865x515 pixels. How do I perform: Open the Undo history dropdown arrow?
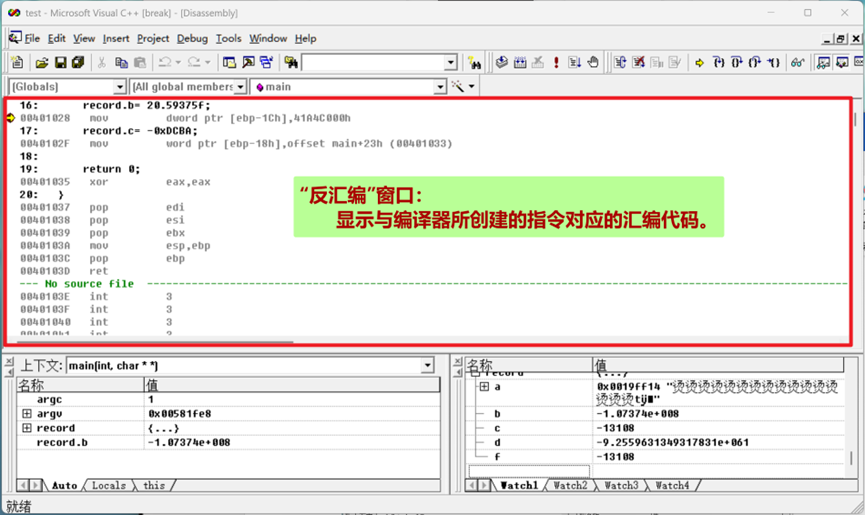click(178, 63)
